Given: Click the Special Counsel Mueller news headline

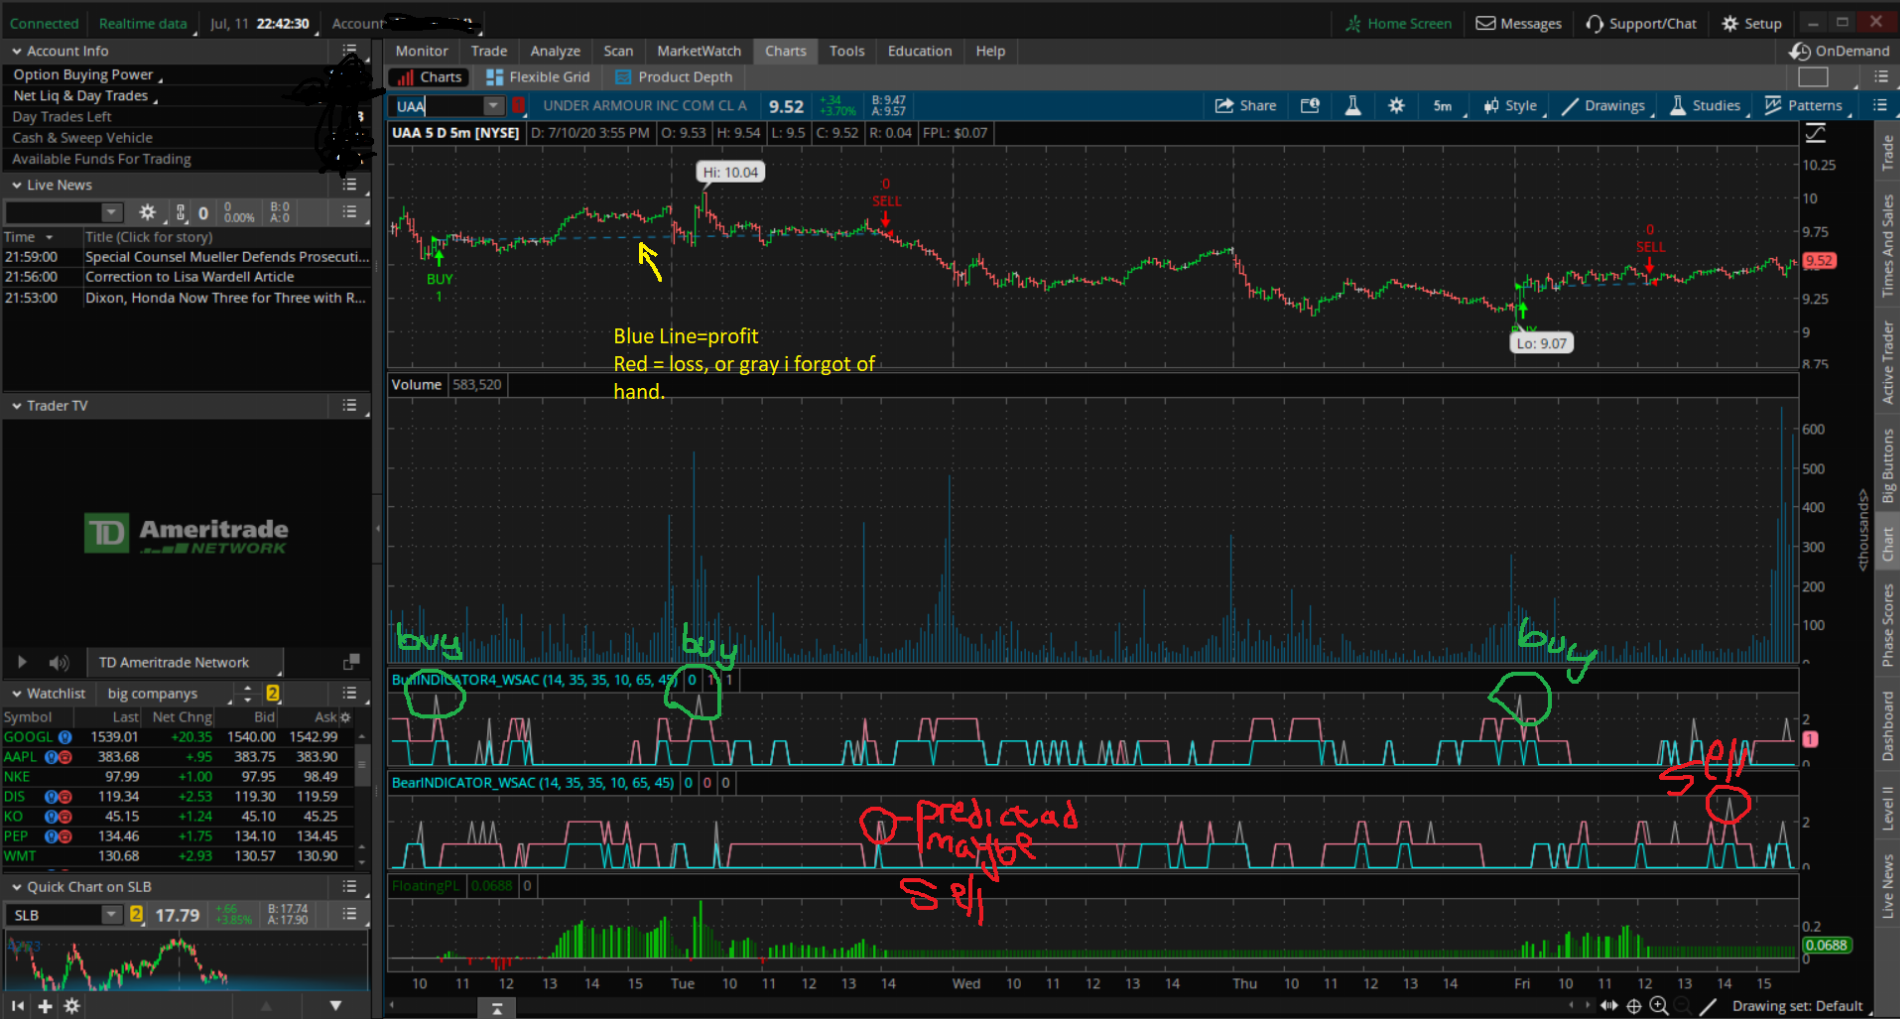Looking at the screenshot, I should (x=226, y=257).
